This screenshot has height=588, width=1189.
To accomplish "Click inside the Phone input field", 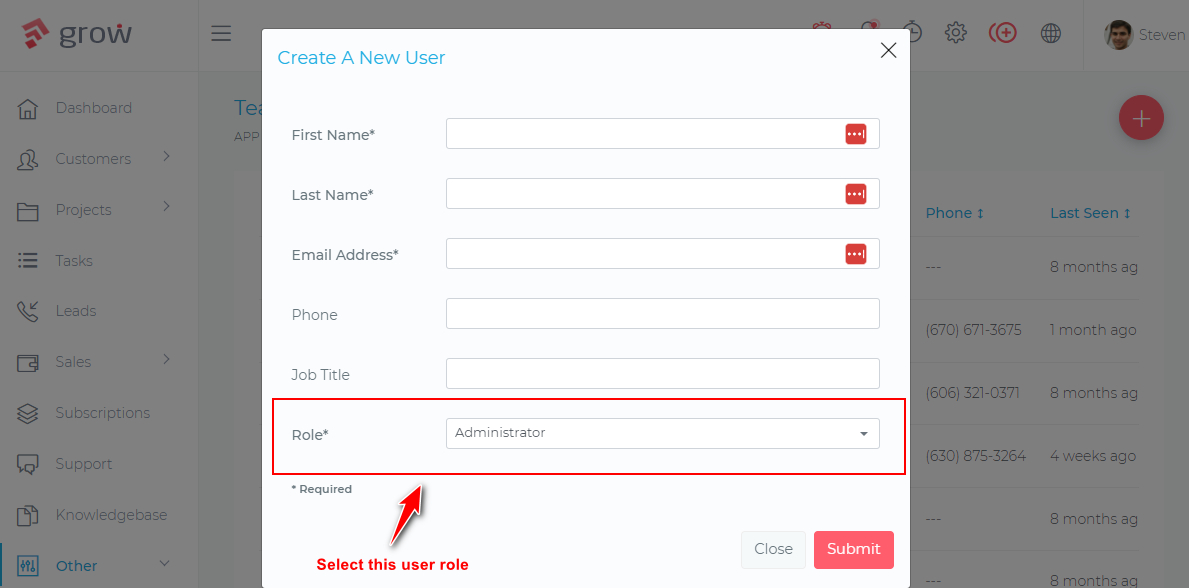I will 662,313.
